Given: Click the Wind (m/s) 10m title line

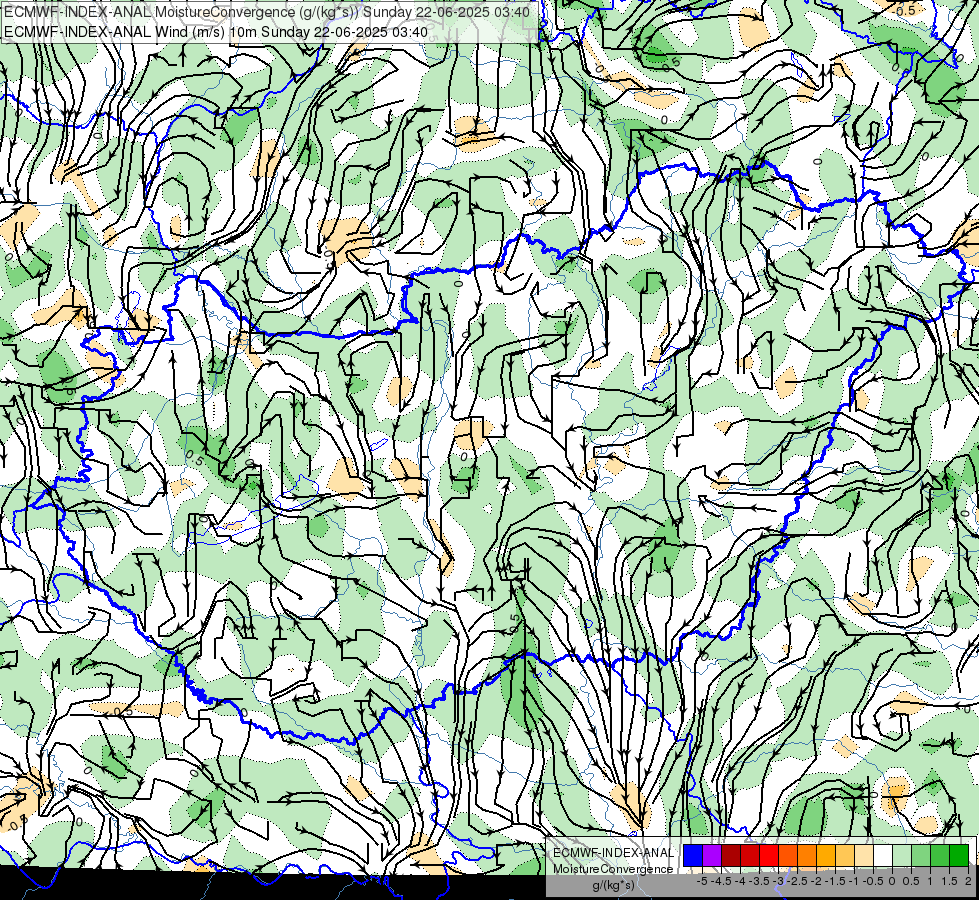Looking at the screenshot, I should (216, 32).
